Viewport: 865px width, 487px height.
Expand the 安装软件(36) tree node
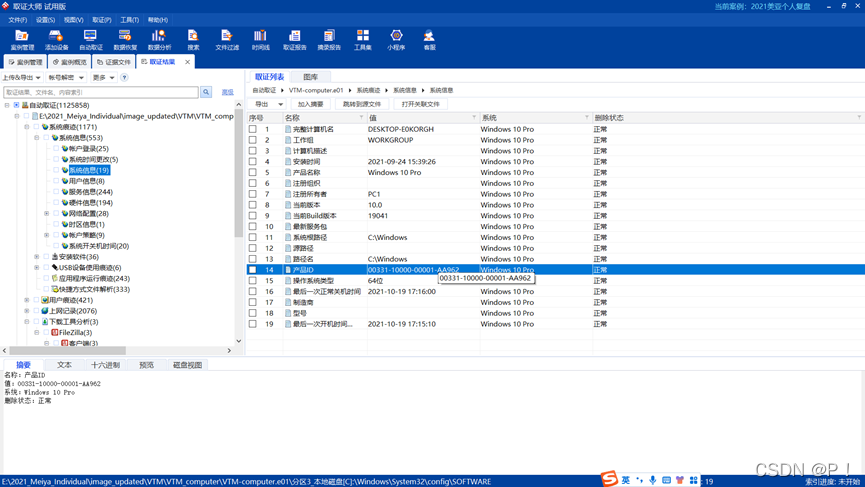(36, 257)
